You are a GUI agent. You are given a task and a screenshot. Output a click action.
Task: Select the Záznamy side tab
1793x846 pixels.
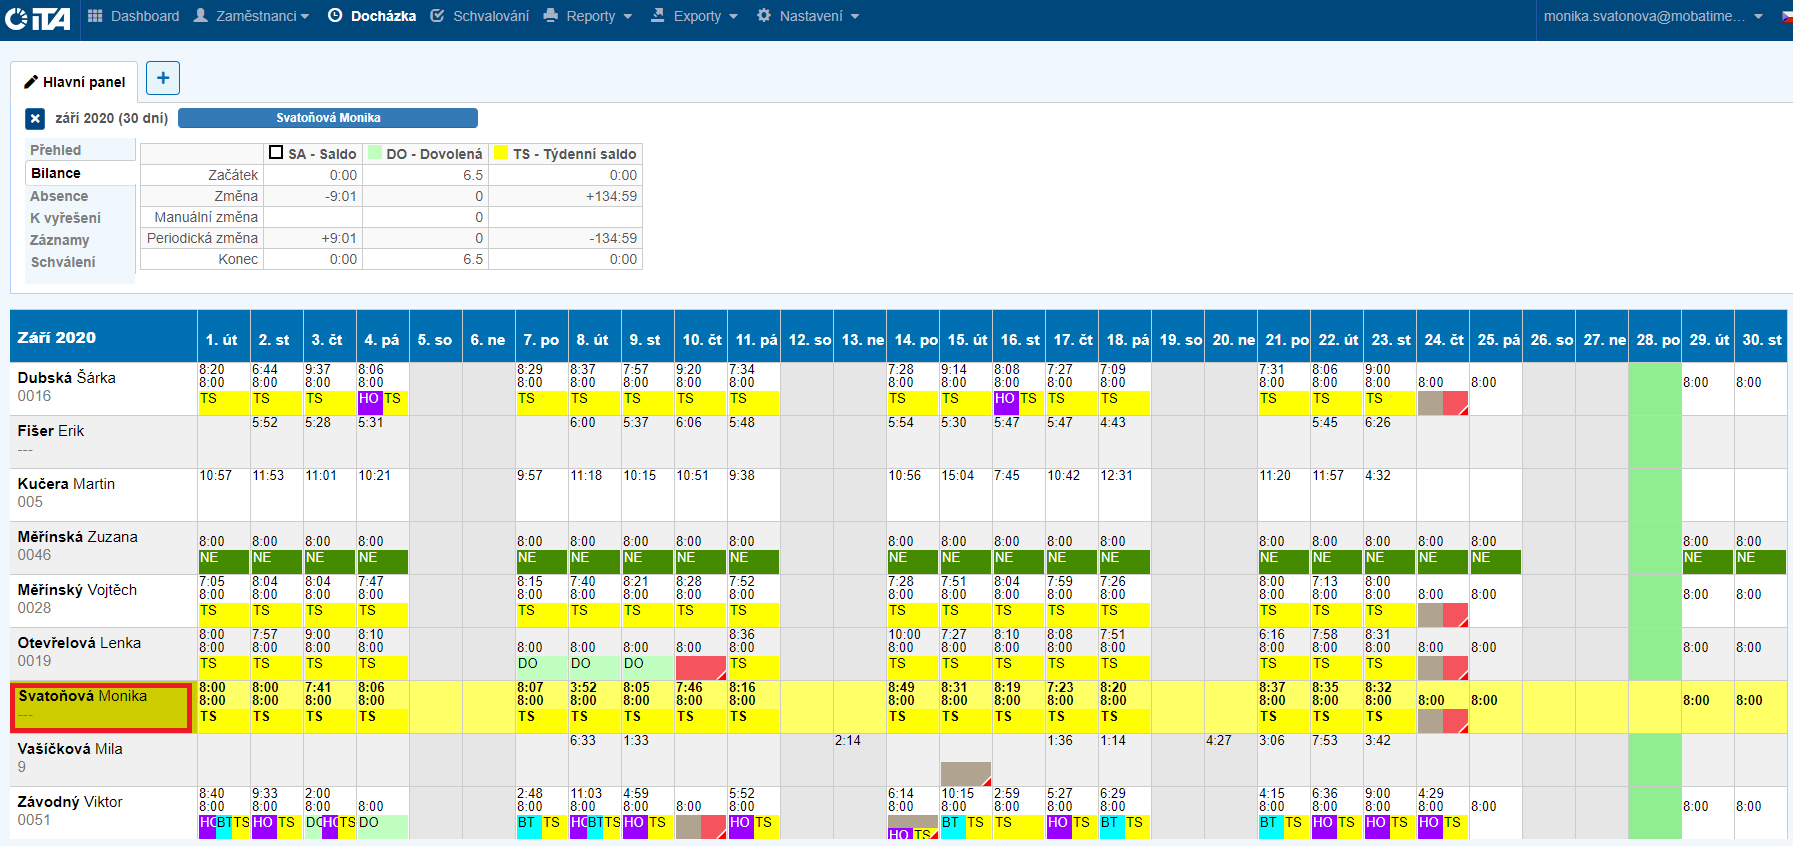click(x=59, y=240)
